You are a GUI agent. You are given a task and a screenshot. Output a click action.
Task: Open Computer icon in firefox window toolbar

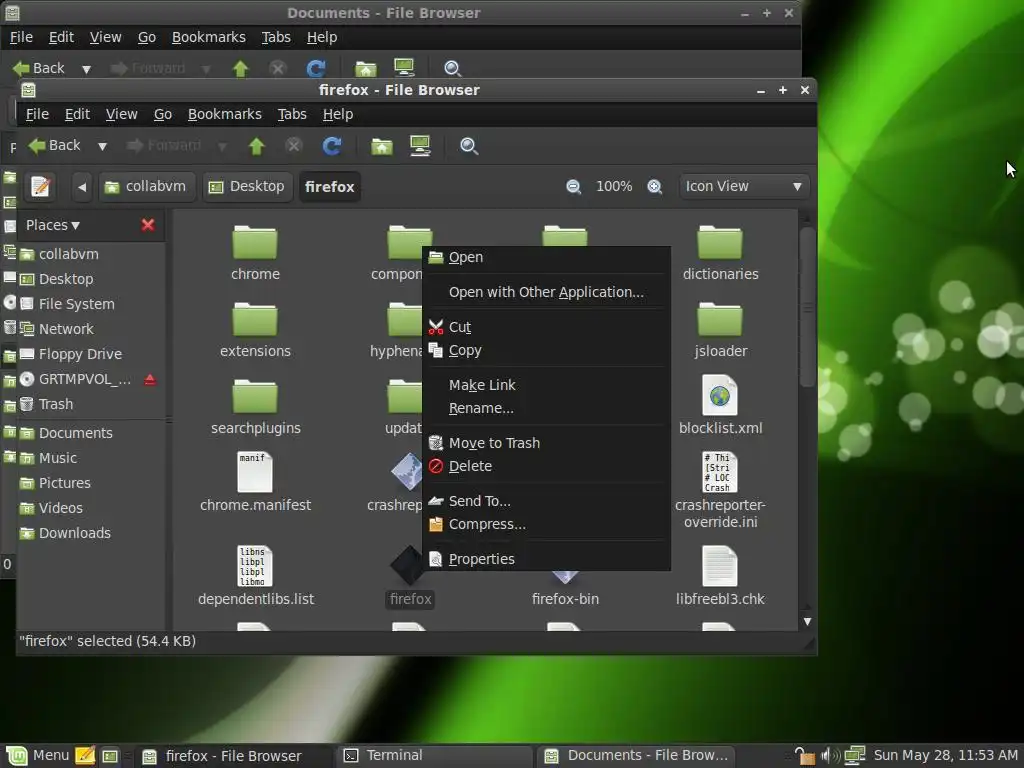tap(420, 146)
